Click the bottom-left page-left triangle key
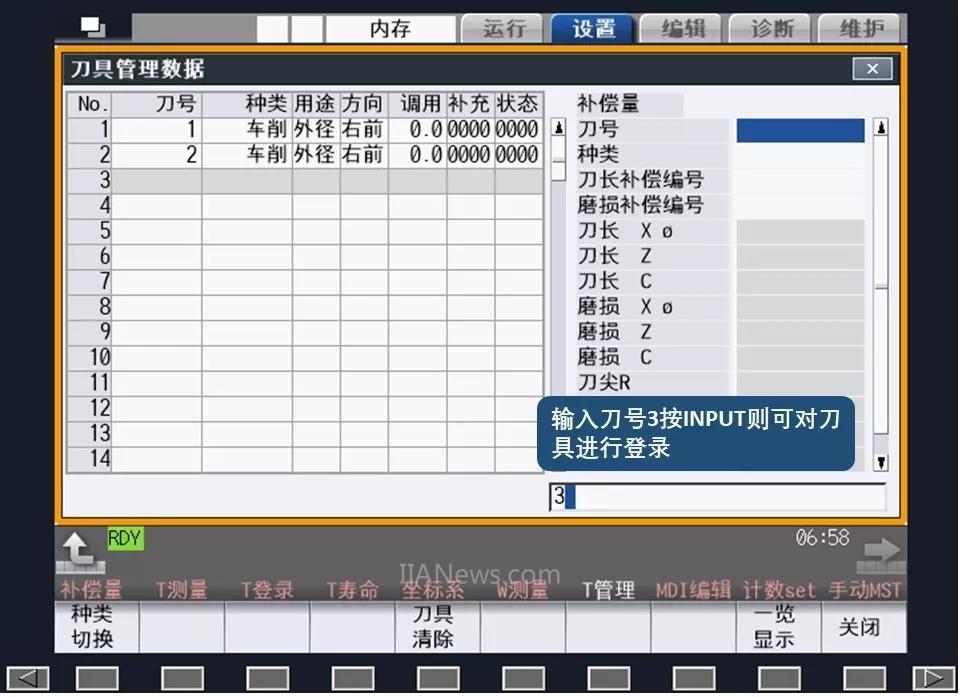The width and height of the screenshot is (960, 697). coord(27,679)
